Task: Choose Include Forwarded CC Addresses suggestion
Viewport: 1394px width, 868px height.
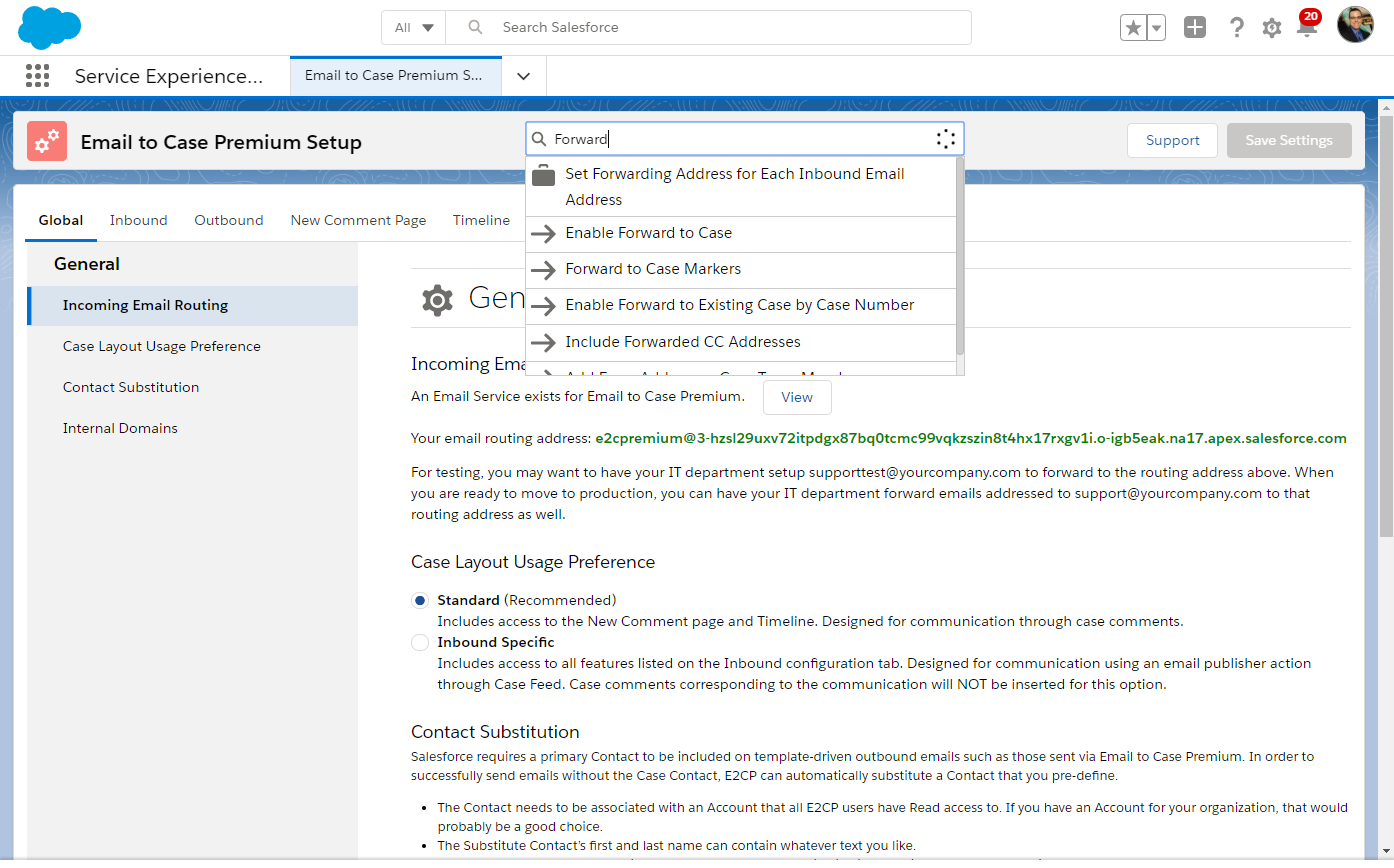Action: [741, 342]
